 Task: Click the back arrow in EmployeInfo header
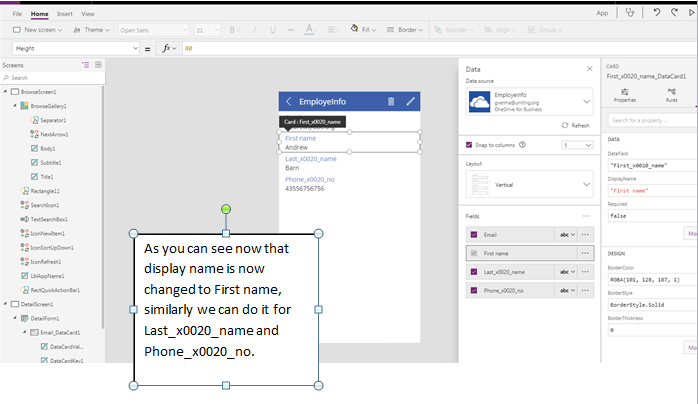(288, 101)
